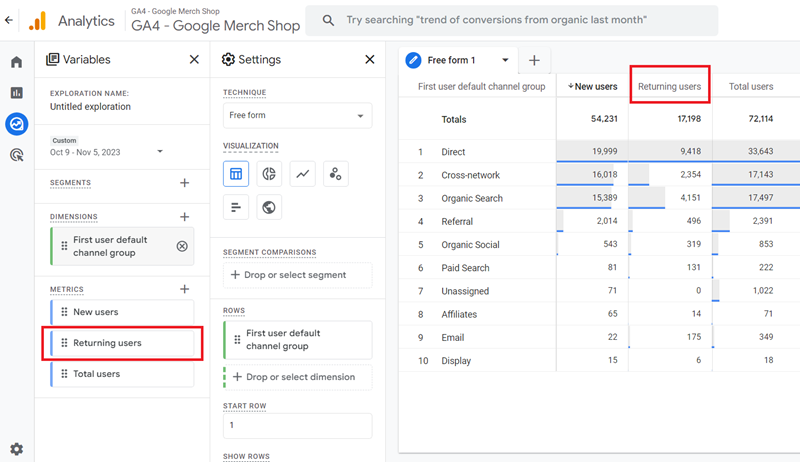
Task: Close the Settings panel
Action: (370, 60)
